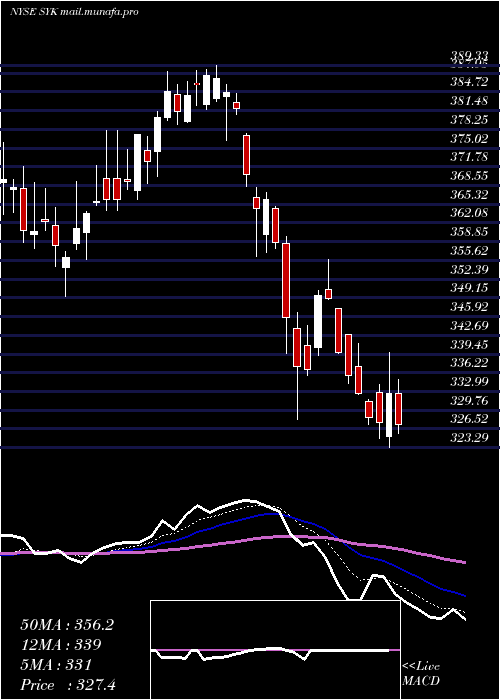This screenshot has height=700, width=500.
Task: Click the '<<Live MACD' label
Action: 421,674
